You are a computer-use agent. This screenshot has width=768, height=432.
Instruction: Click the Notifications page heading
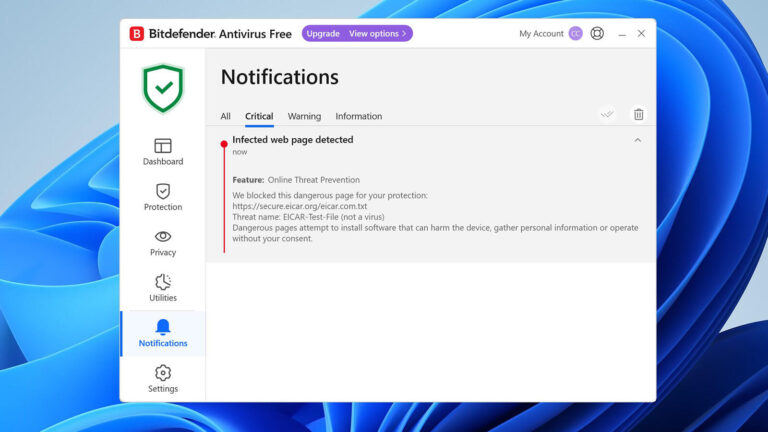[279, 77]
